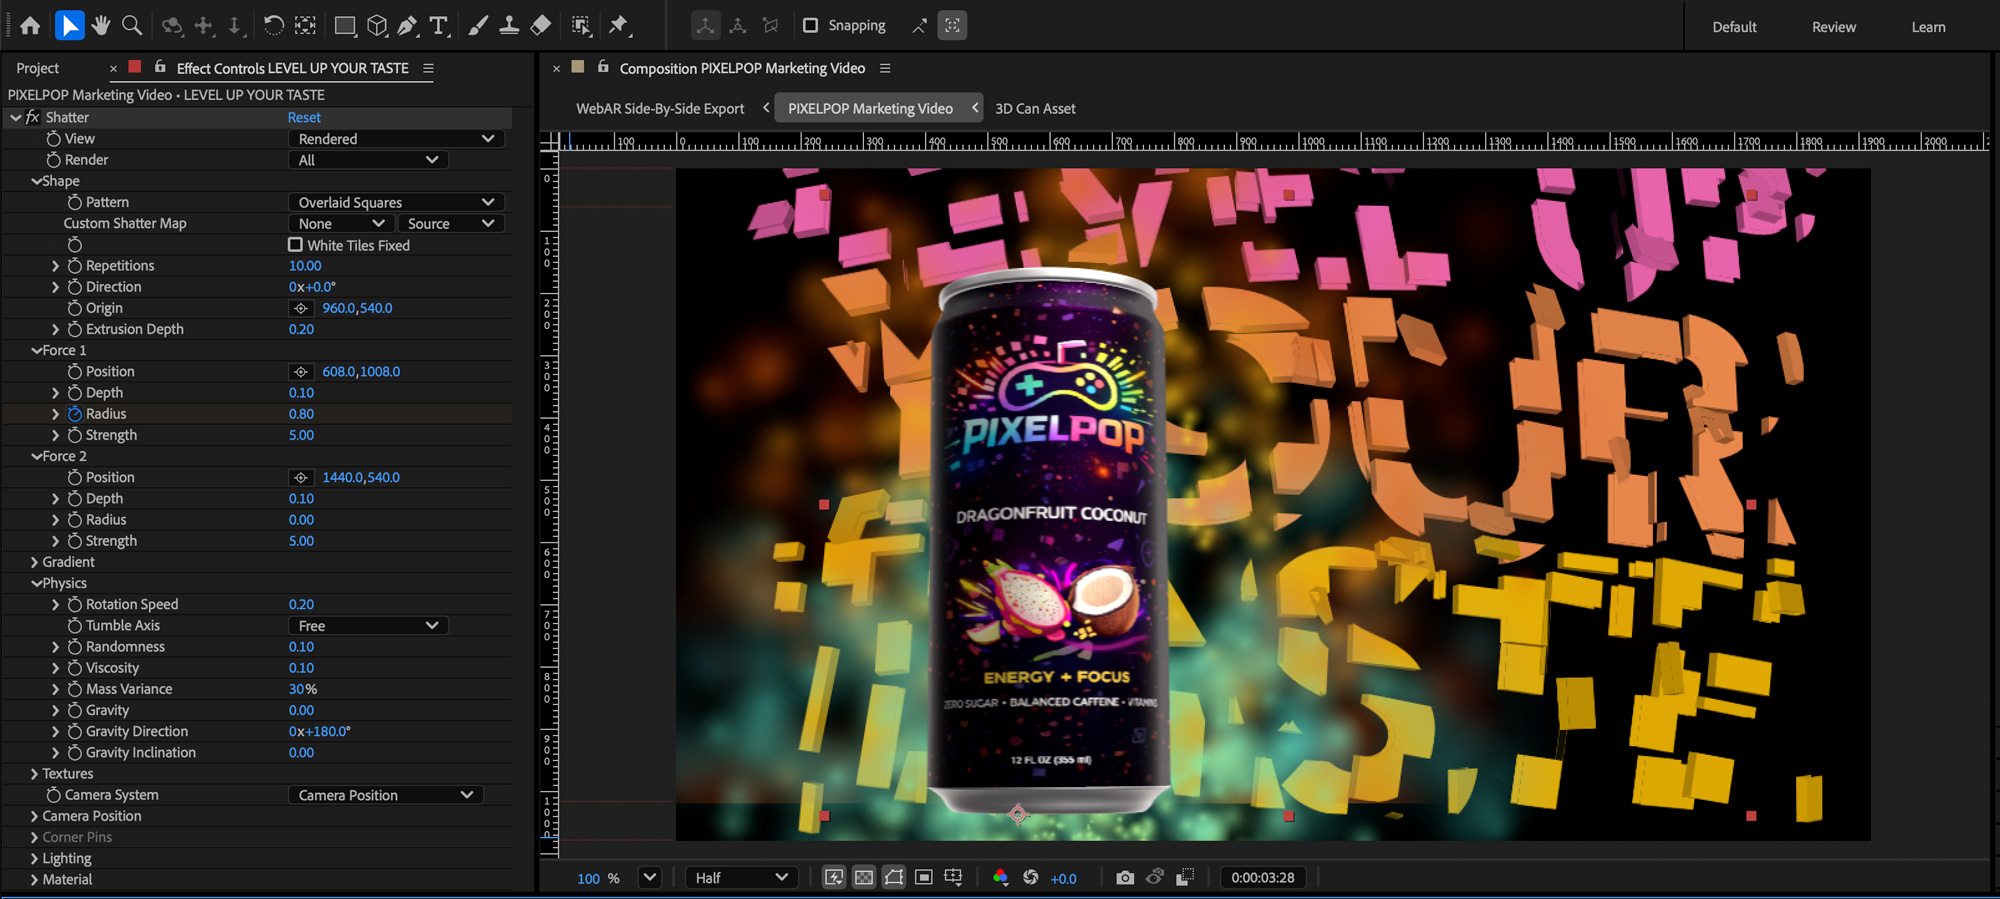Go to the Home screen icon
The height and width of the screenshot is (899, 2000).
(x=30, y=26)
